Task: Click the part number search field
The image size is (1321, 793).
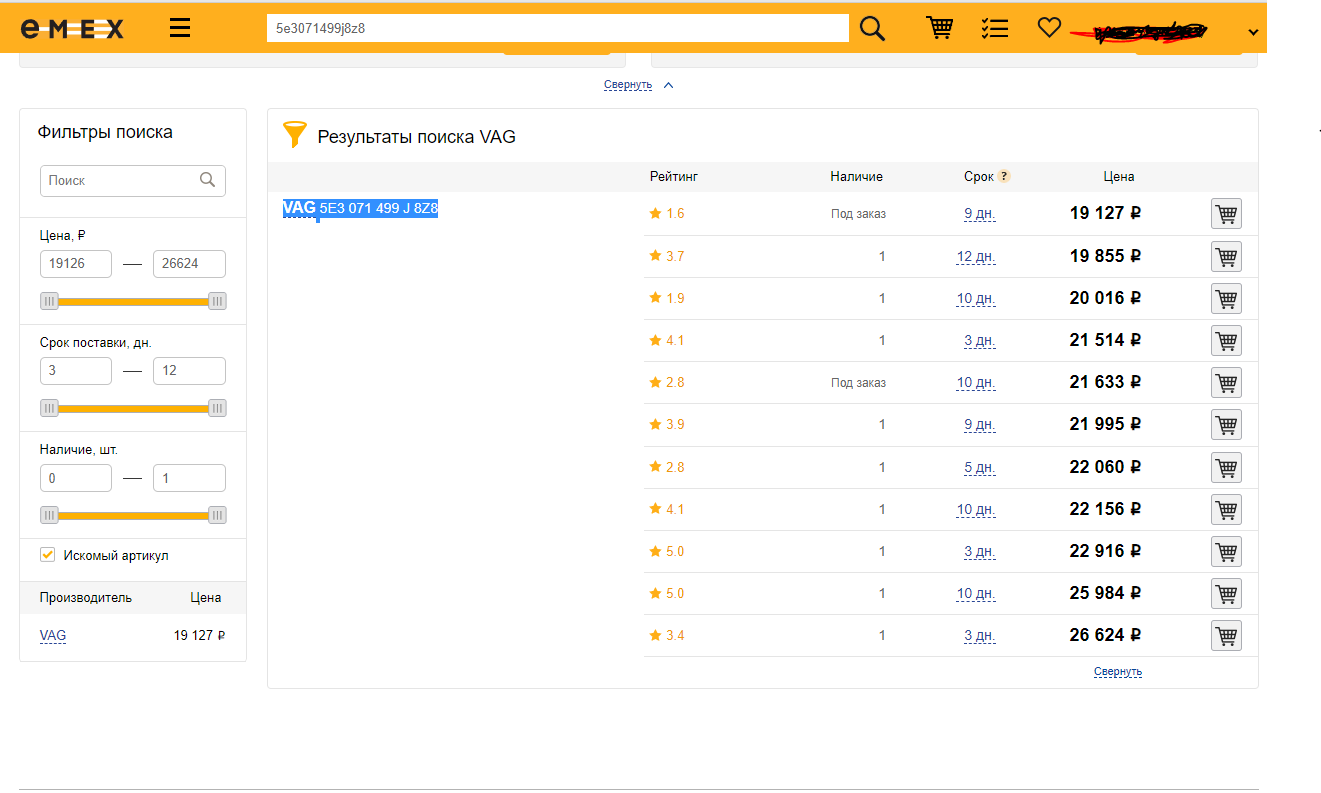Action: [x=558, y=28]
